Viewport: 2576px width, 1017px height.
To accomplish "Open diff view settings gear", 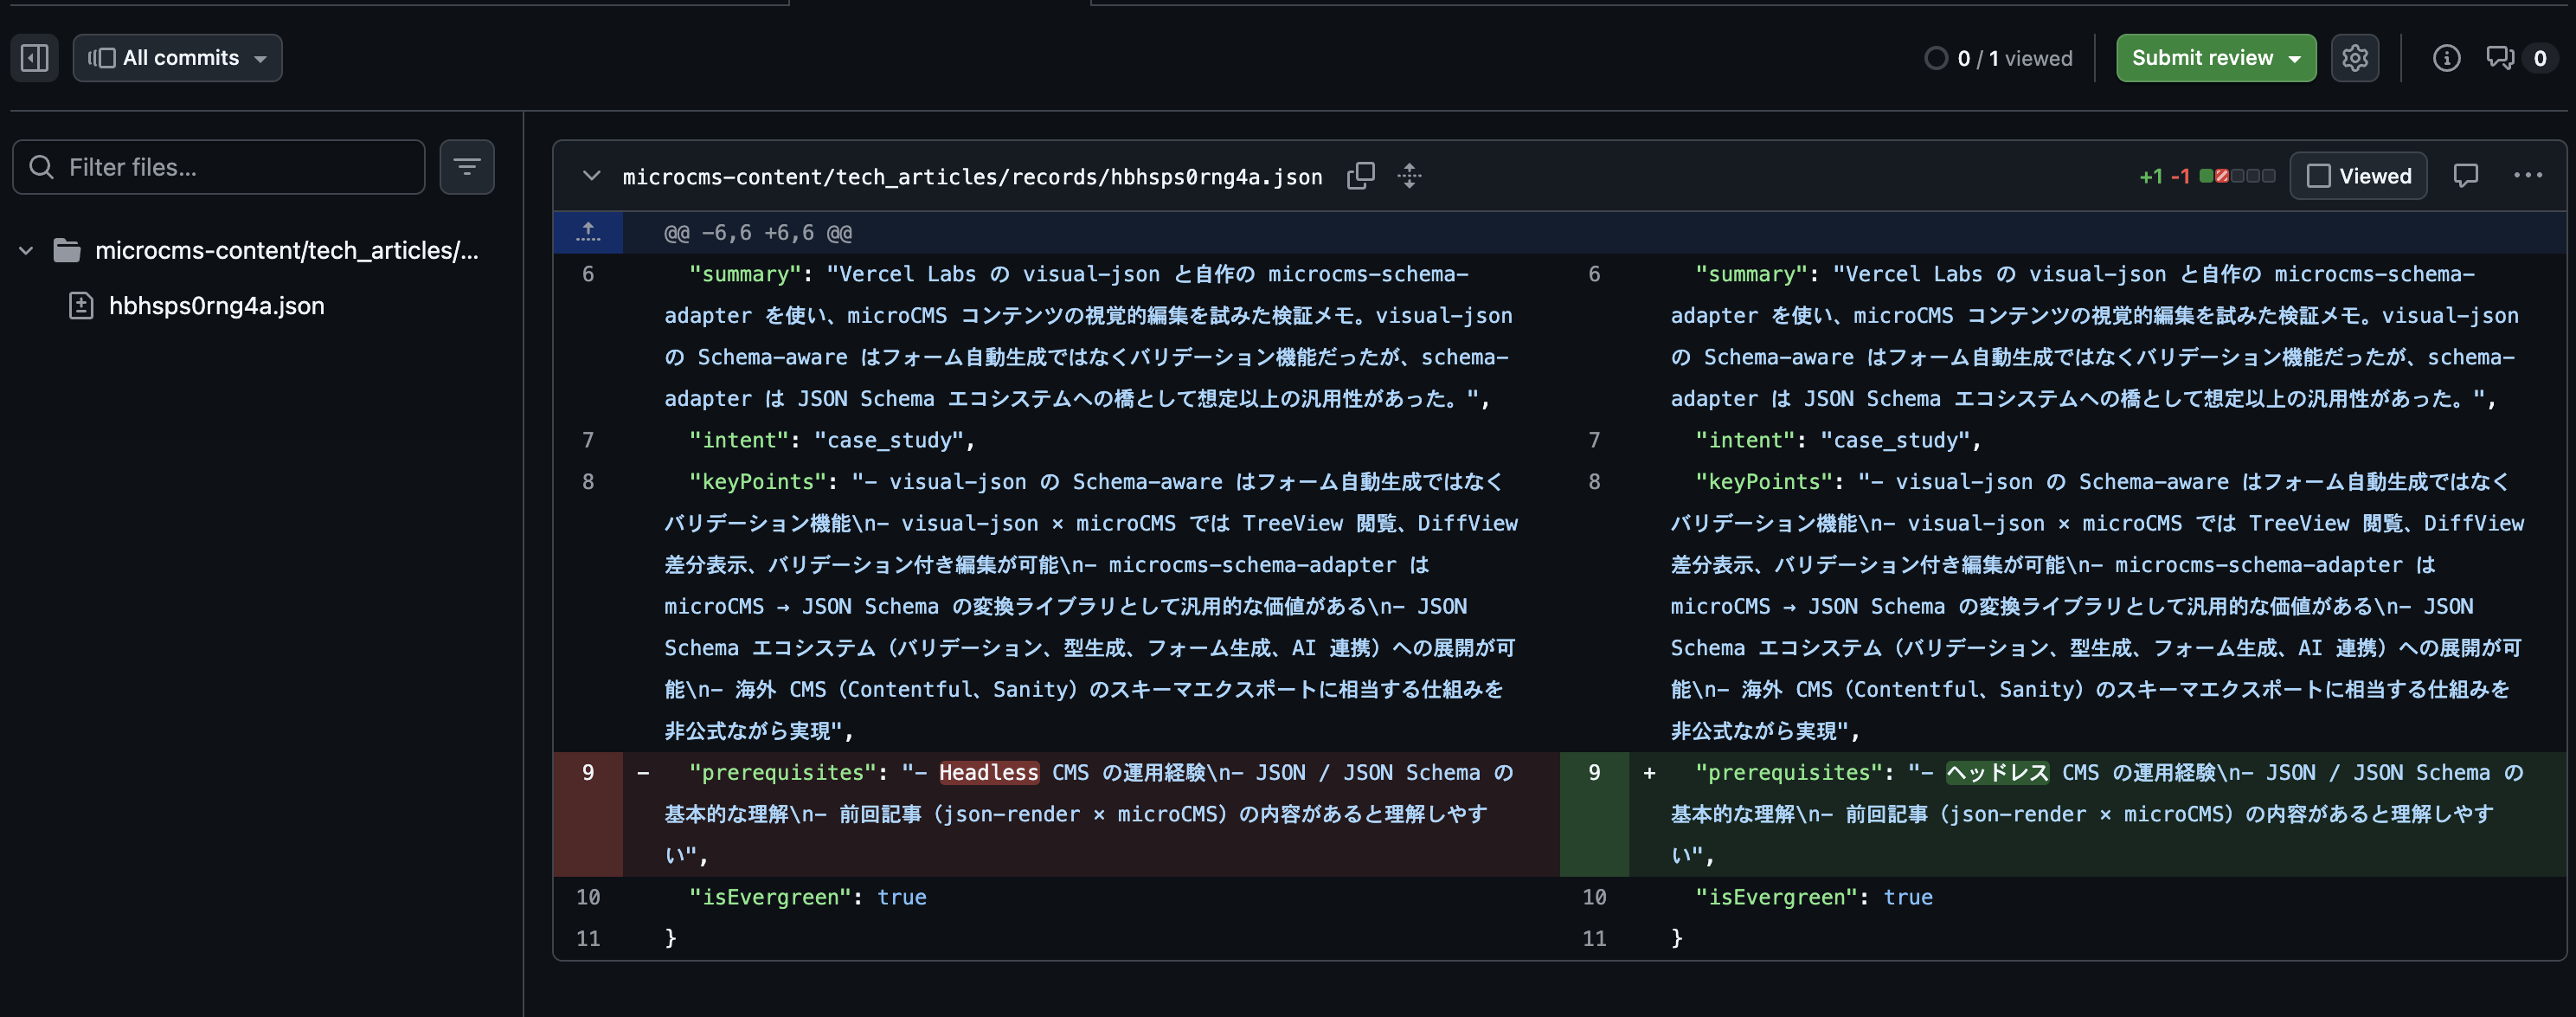I will click(x=2354, y=58).
